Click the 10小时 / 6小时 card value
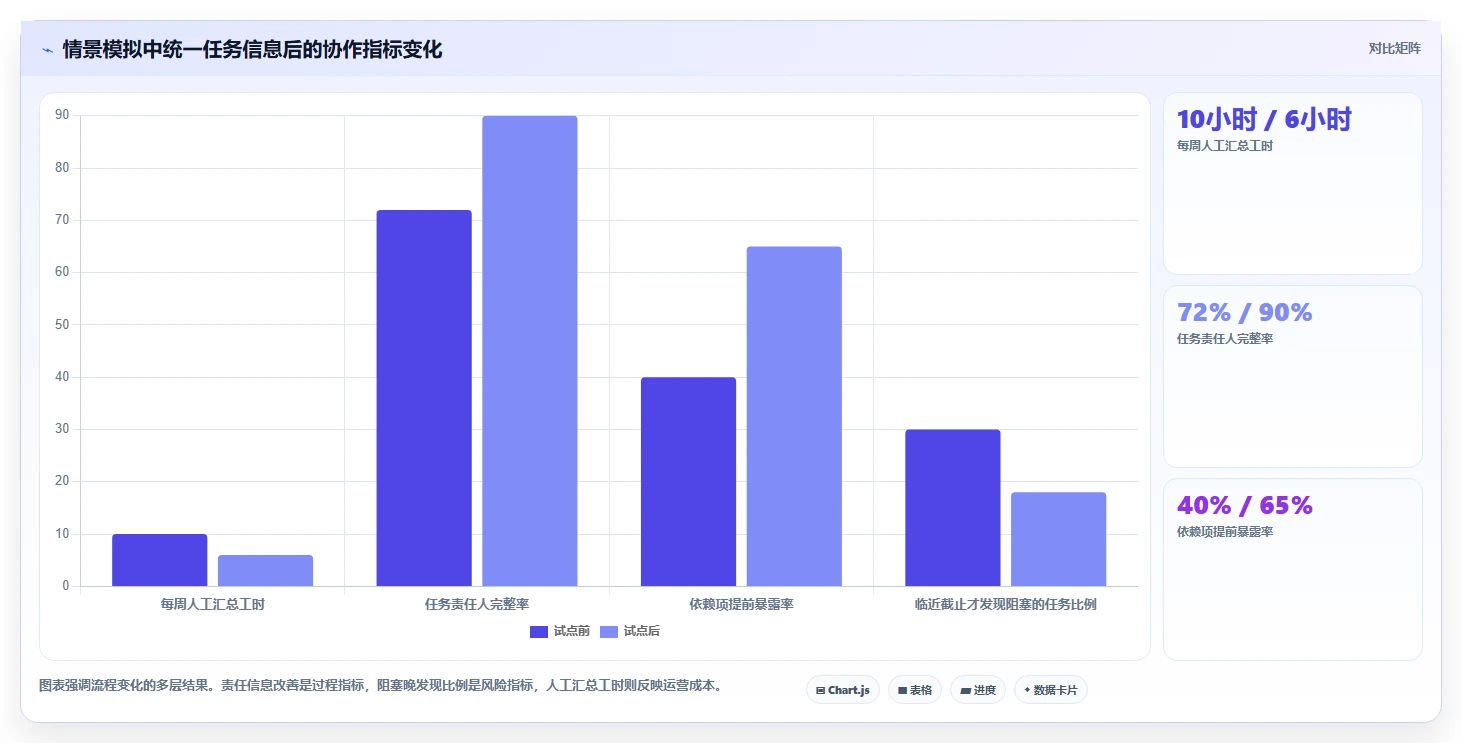 (1264, 119)
